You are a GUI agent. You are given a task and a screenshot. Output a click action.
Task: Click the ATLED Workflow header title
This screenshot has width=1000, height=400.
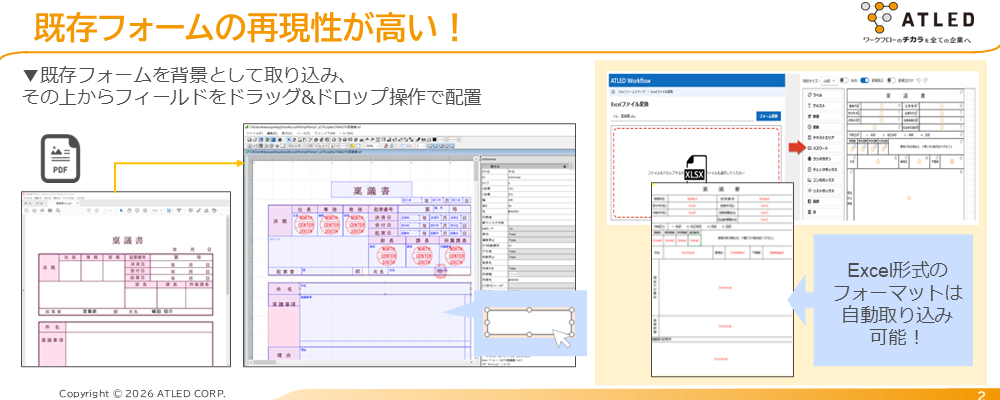pos(631,81)
